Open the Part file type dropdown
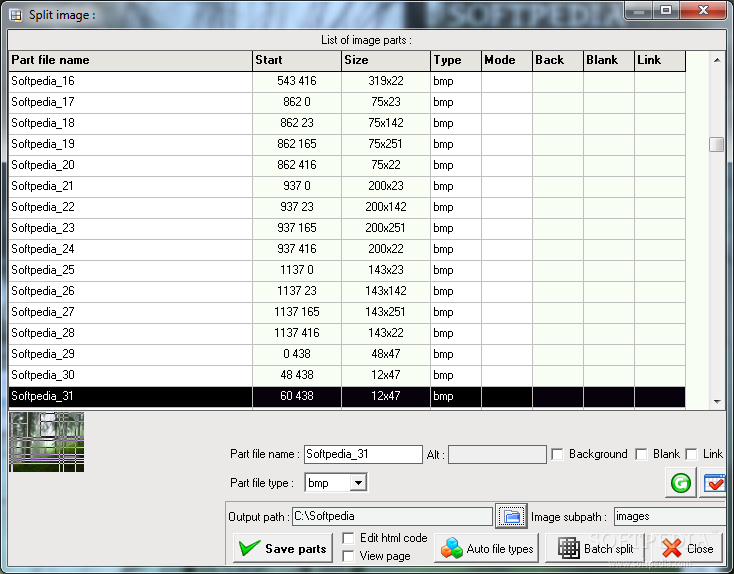The height and width of the screenshot is (574, 734). tap(358, 483)
